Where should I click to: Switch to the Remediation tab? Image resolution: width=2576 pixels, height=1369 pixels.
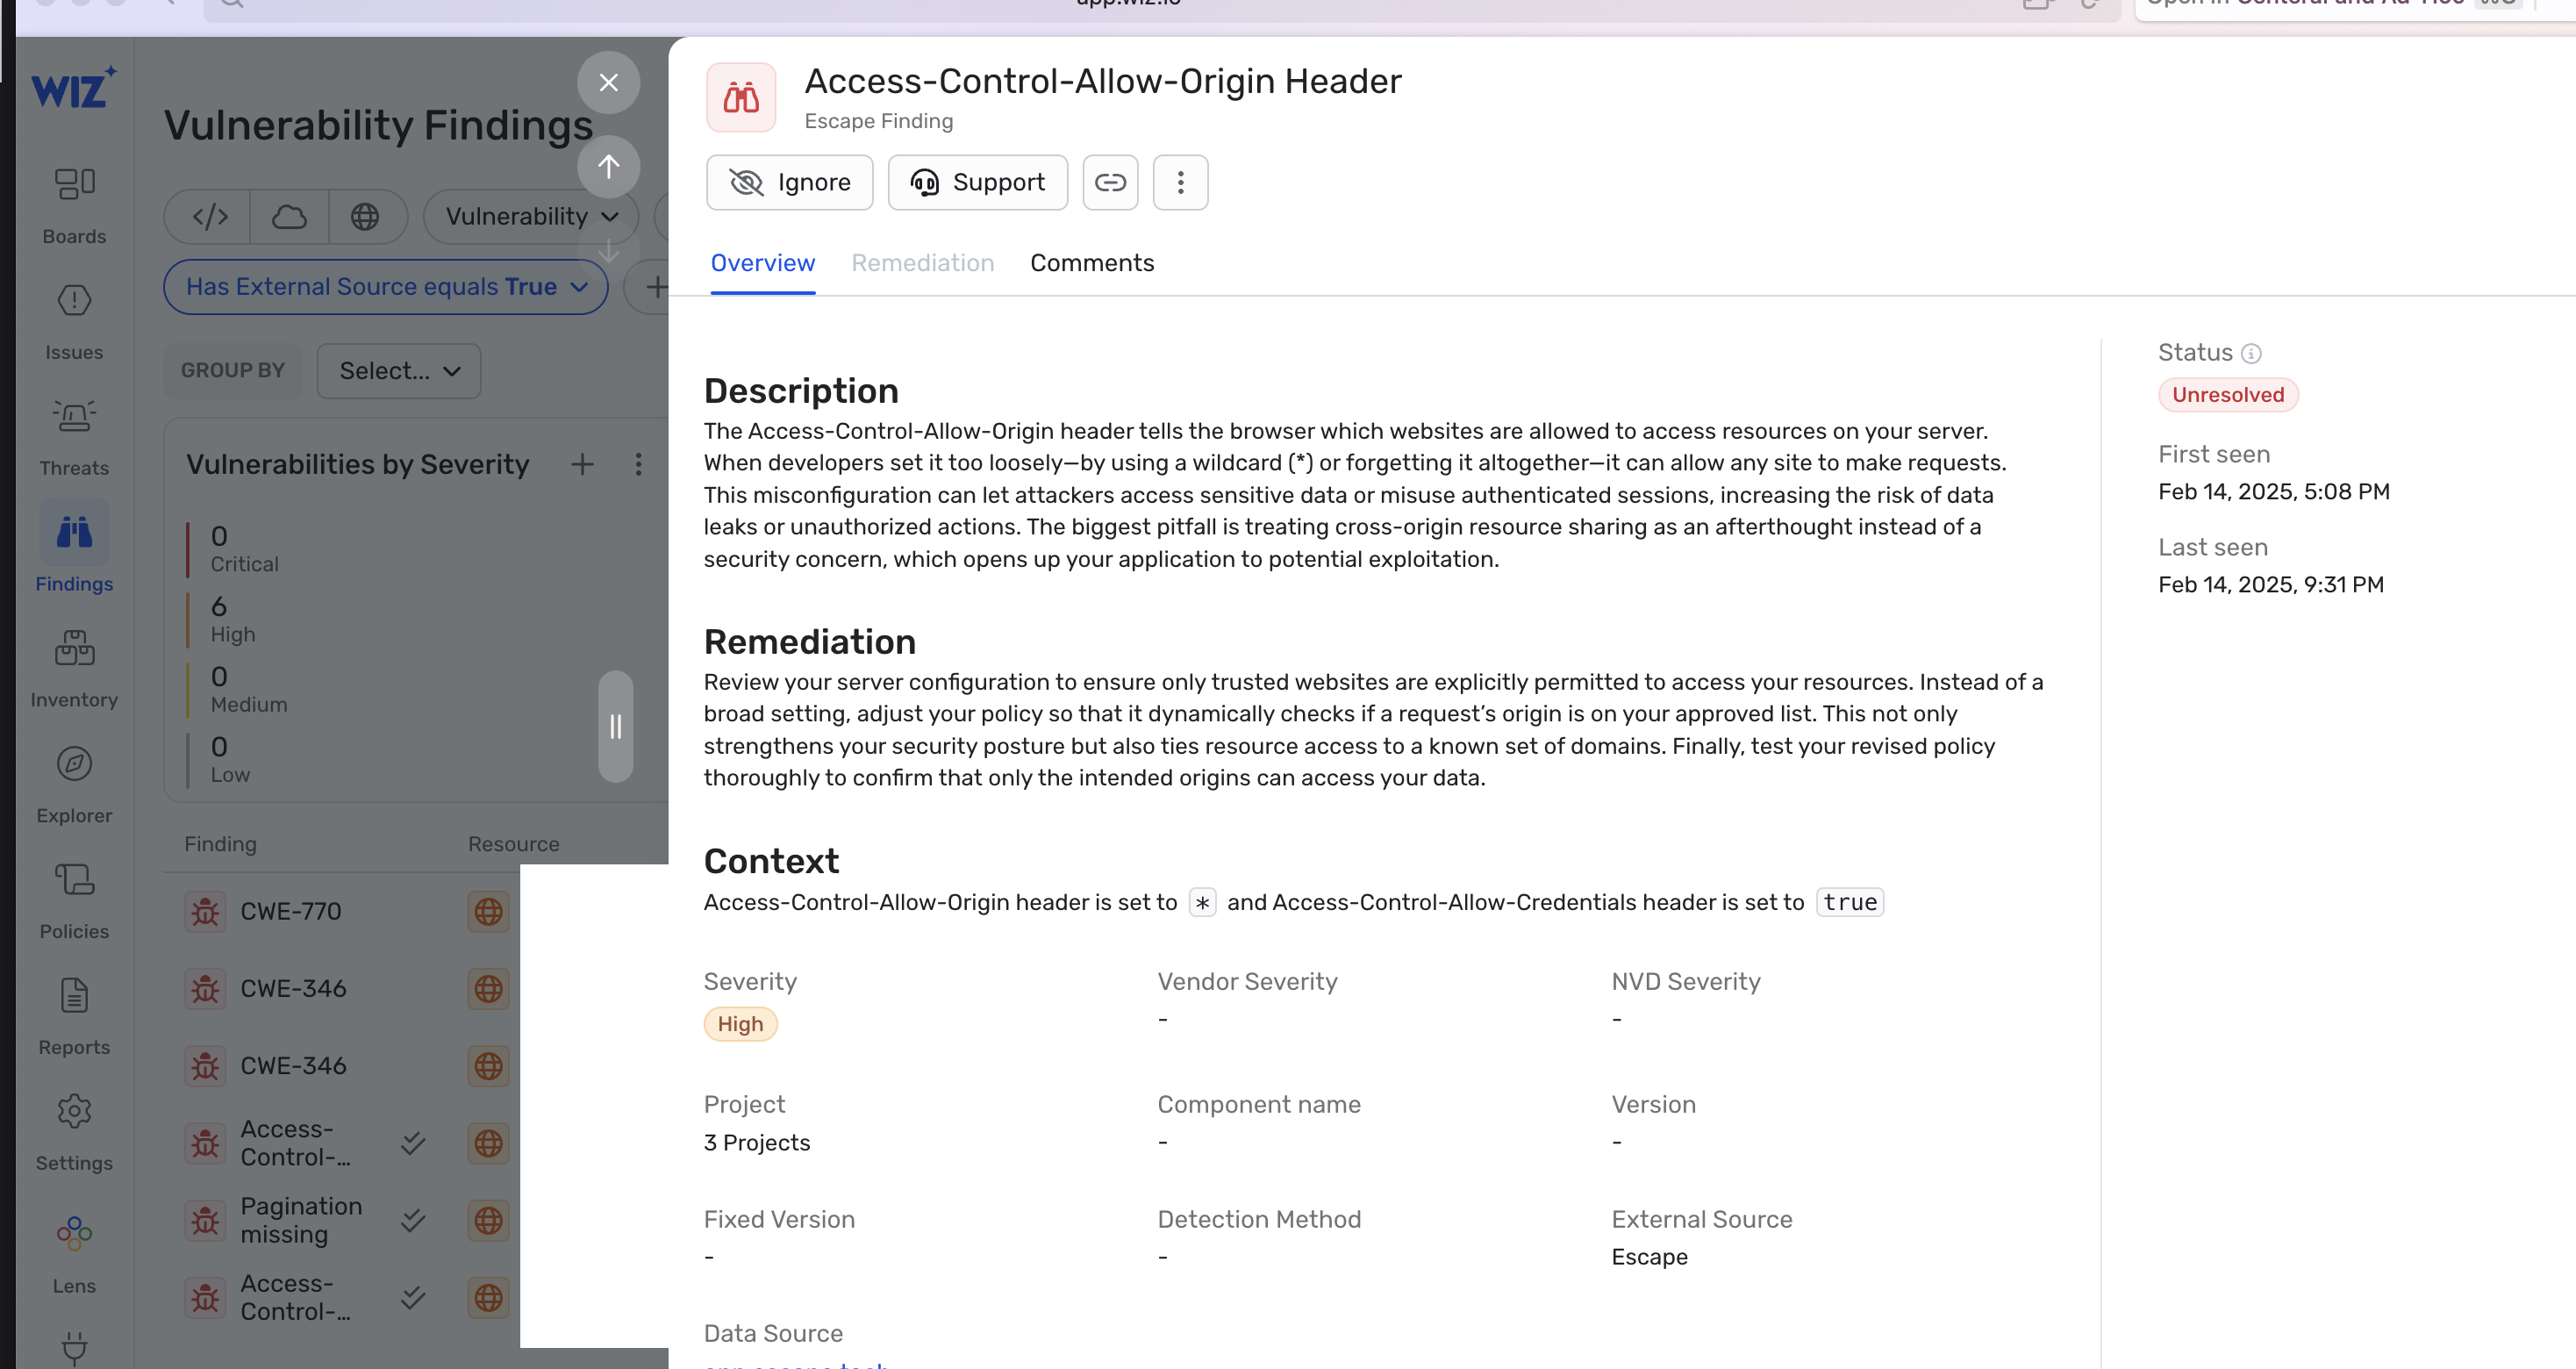point(922,263)
